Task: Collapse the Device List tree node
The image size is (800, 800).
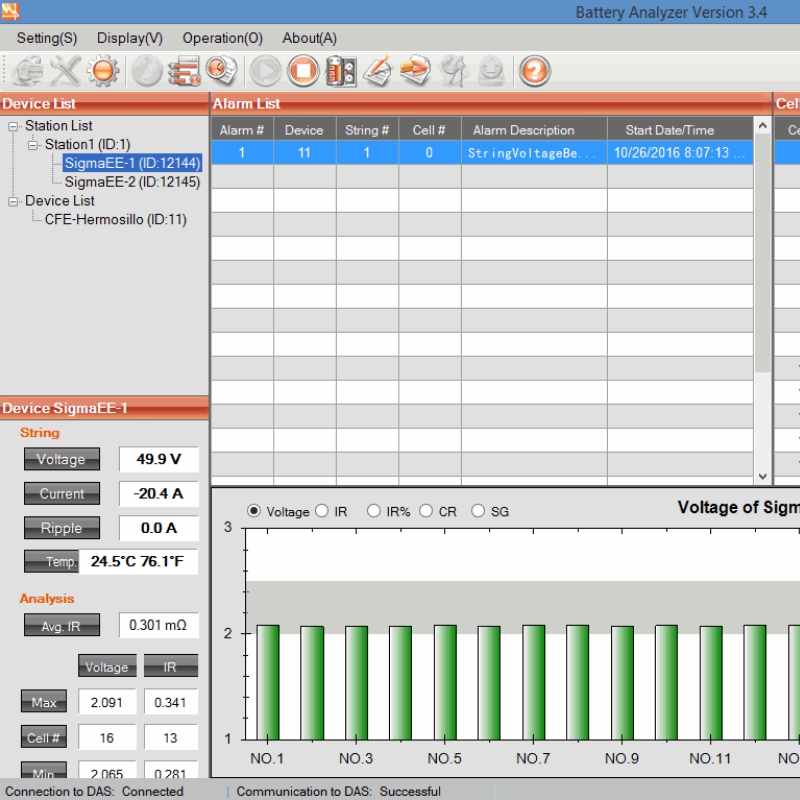Action: pyautogui.click(x=13, y=201)
